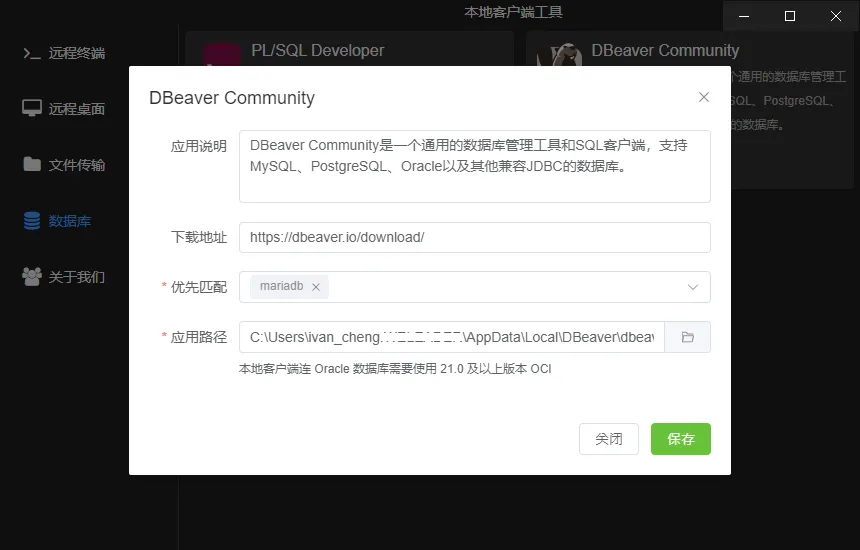Click into the 应用说明 description box
Image resolution: width=860 pixels, height=550 pixels.
click(475, 166)
